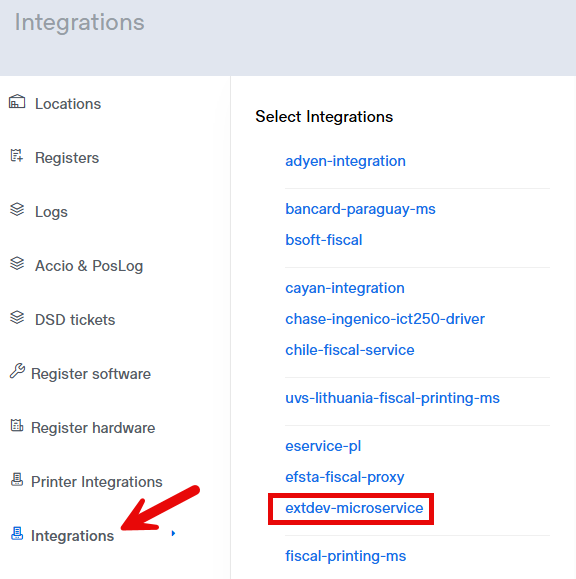
Task: Click the Accio & PosLog layers icon
Action: pyautogui.click(x=17, y=263)
